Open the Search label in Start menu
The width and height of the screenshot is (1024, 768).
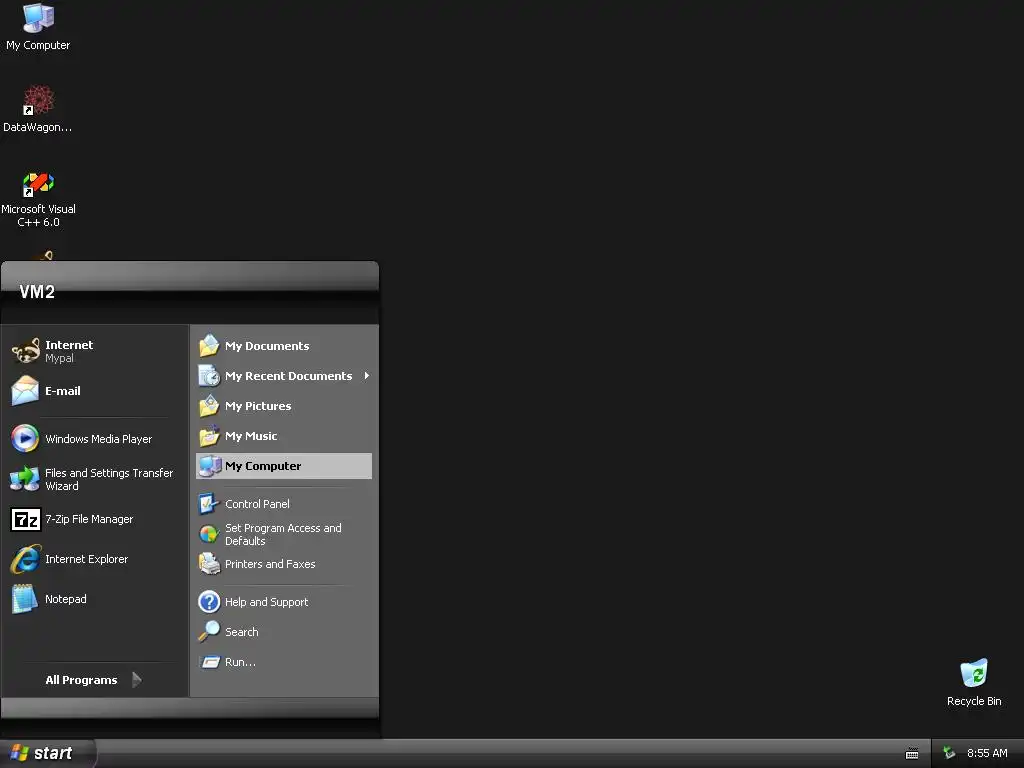242,632
